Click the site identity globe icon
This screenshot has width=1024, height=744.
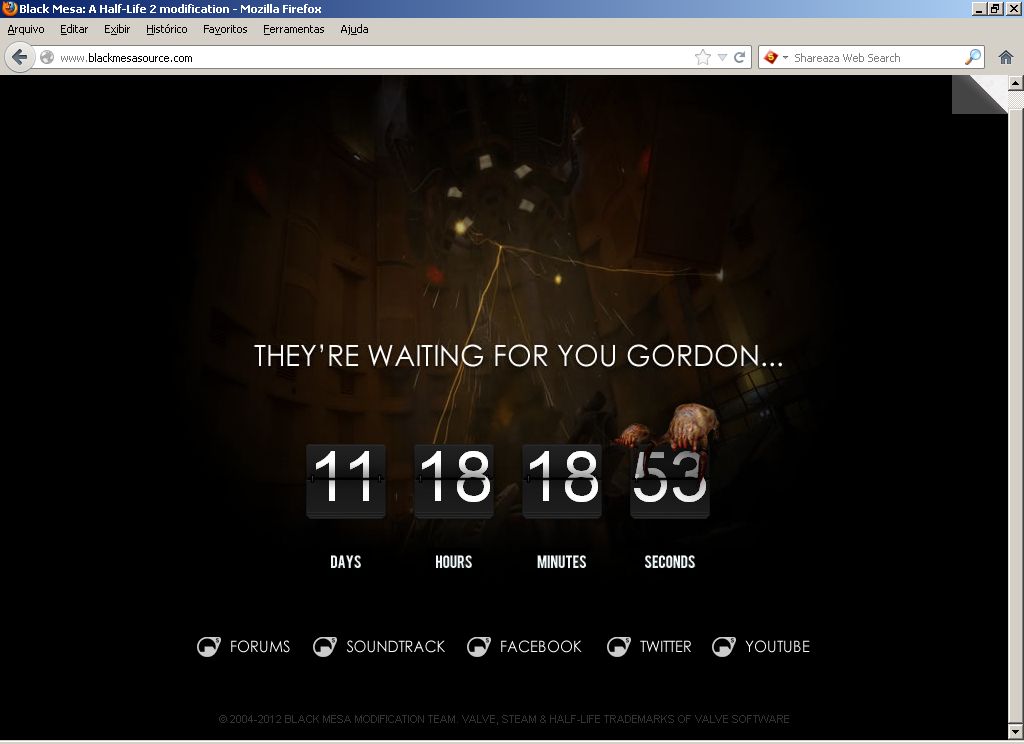[47, 57]
